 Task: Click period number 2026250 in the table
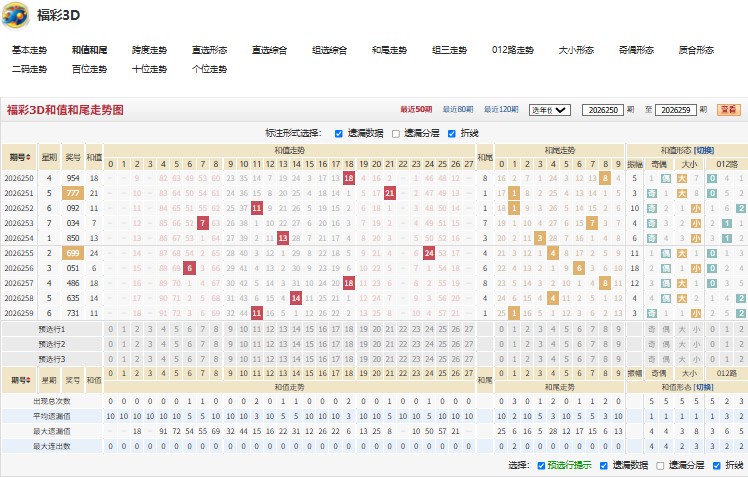[19, 178]
